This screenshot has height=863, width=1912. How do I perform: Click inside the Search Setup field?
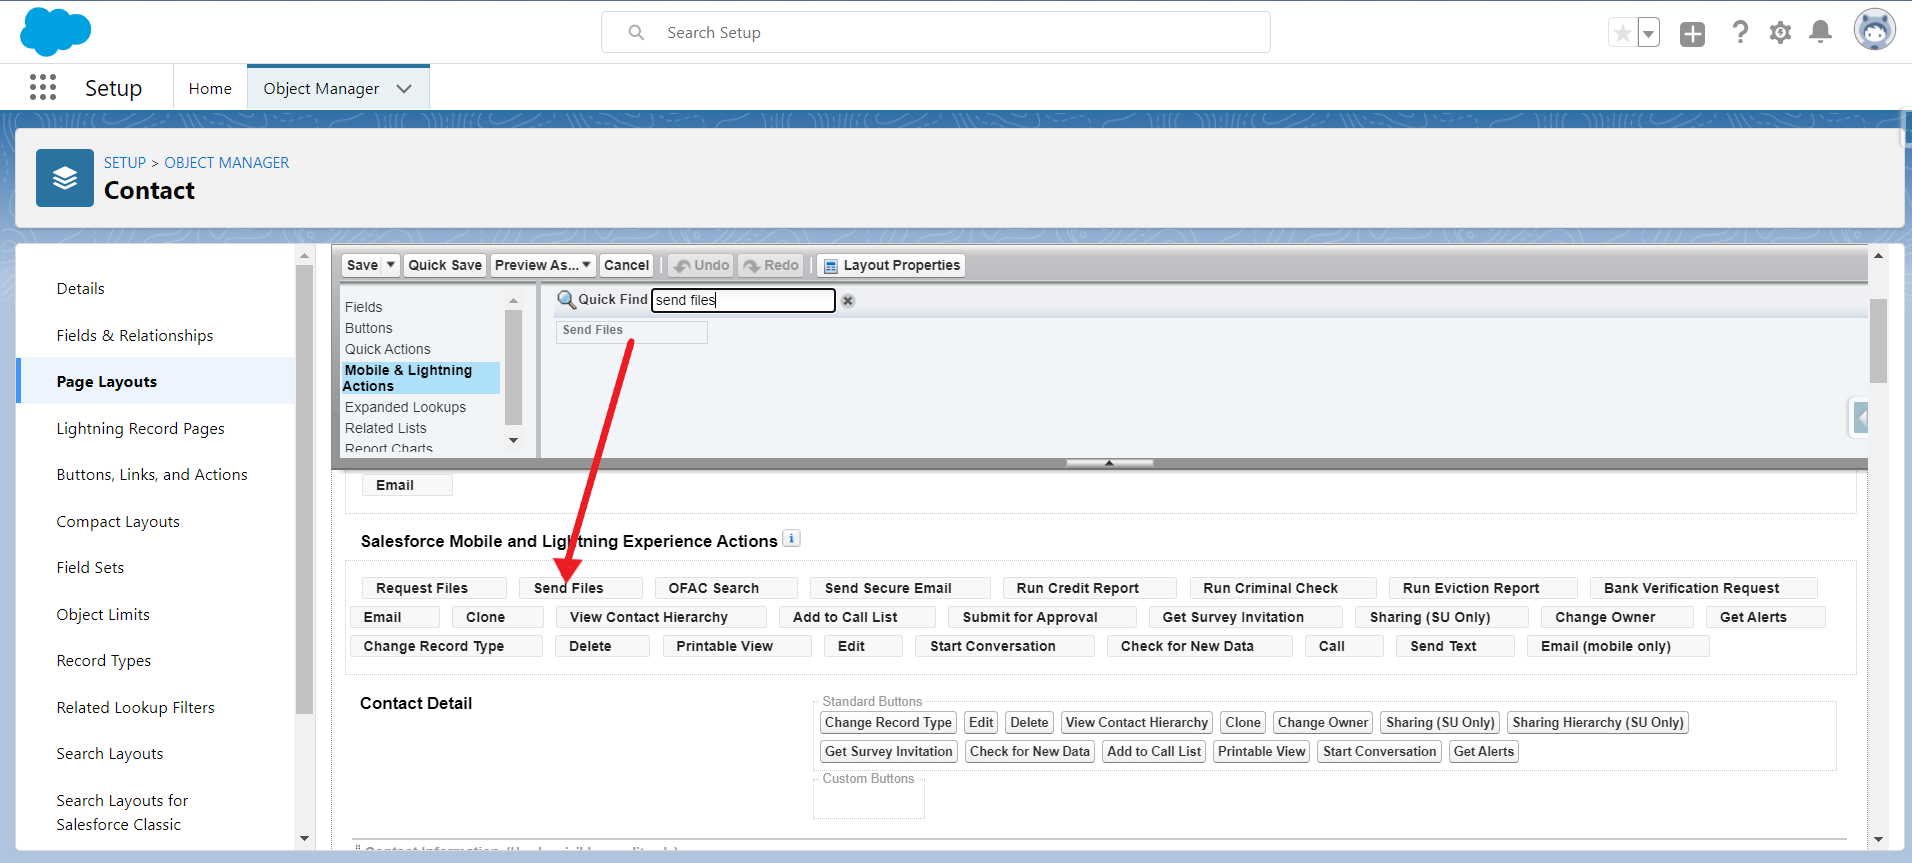point(936,33)
